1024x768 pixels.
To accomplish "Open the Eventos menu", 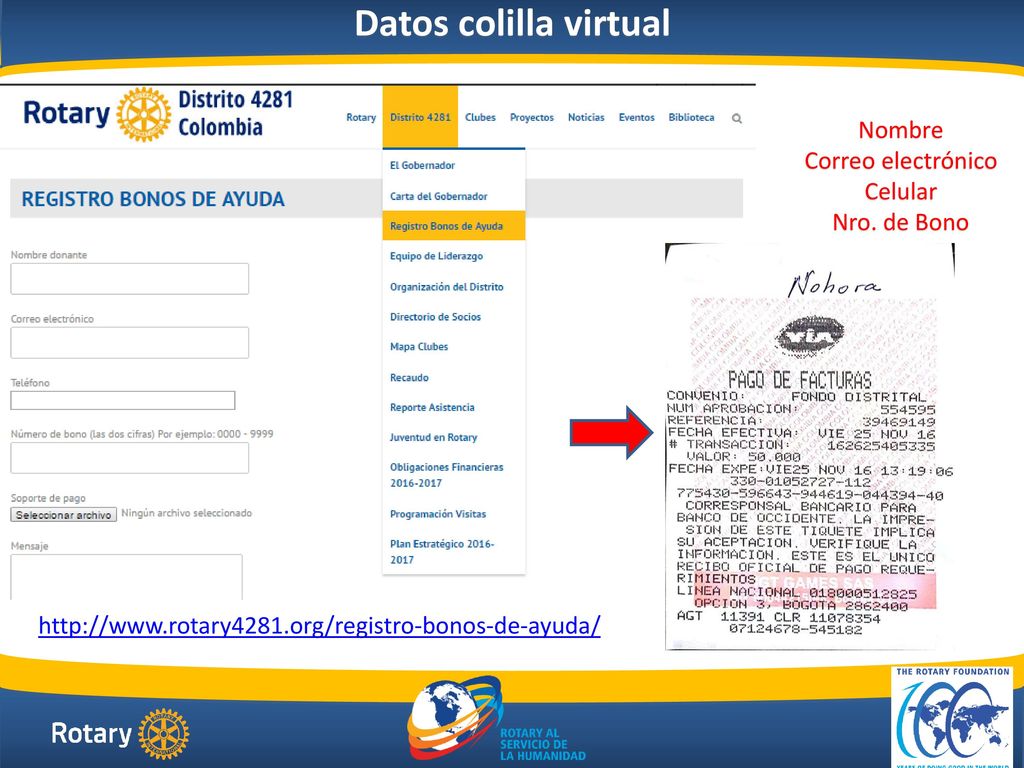I will [x=637, y=118].
